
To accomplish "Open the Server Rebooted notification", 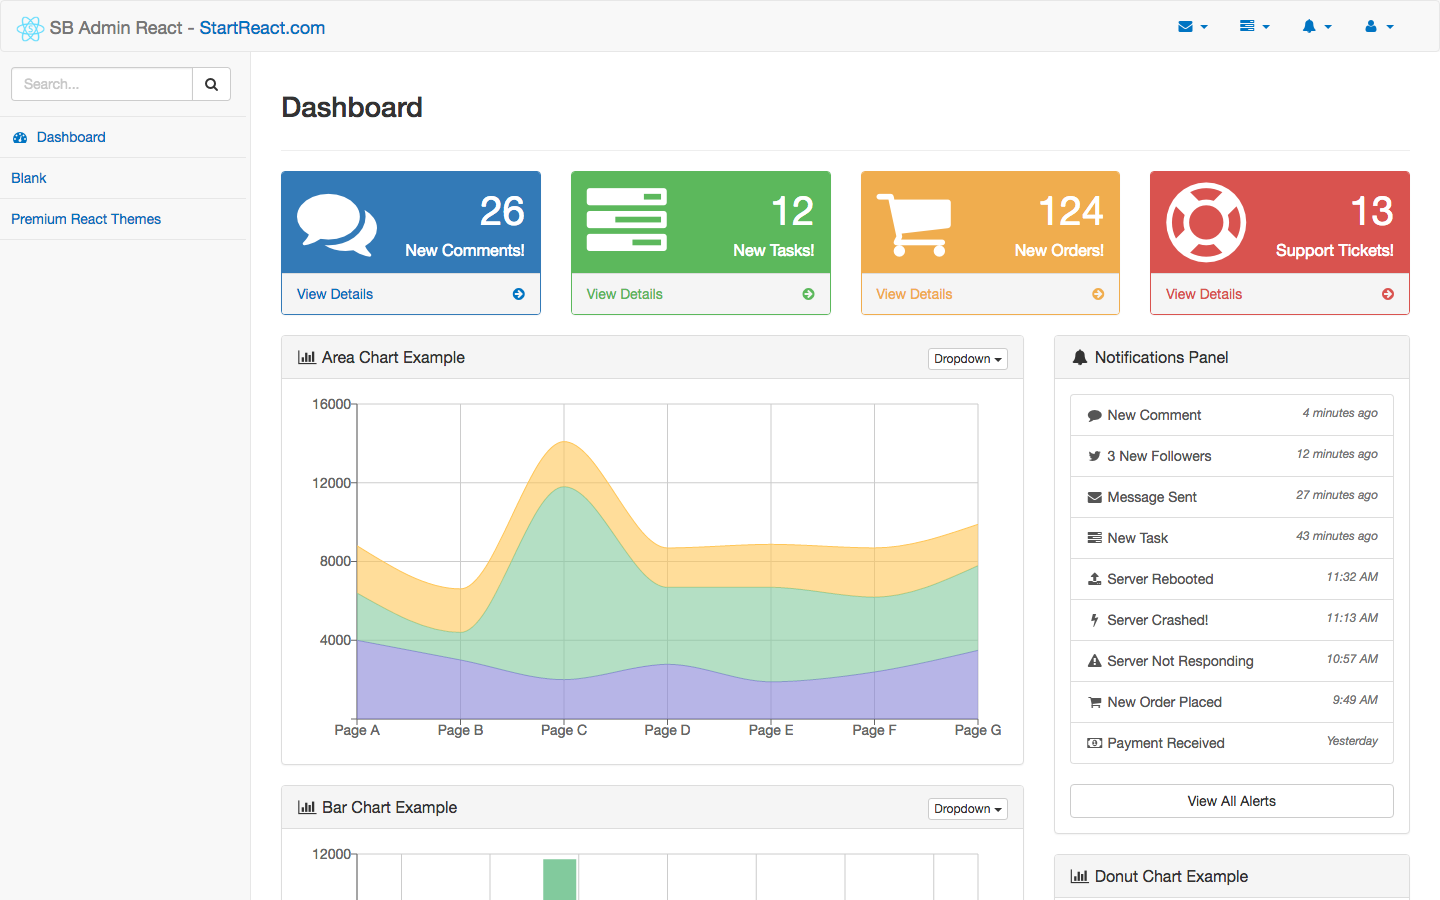I will pyautogui.click(x=1232, y=579).
